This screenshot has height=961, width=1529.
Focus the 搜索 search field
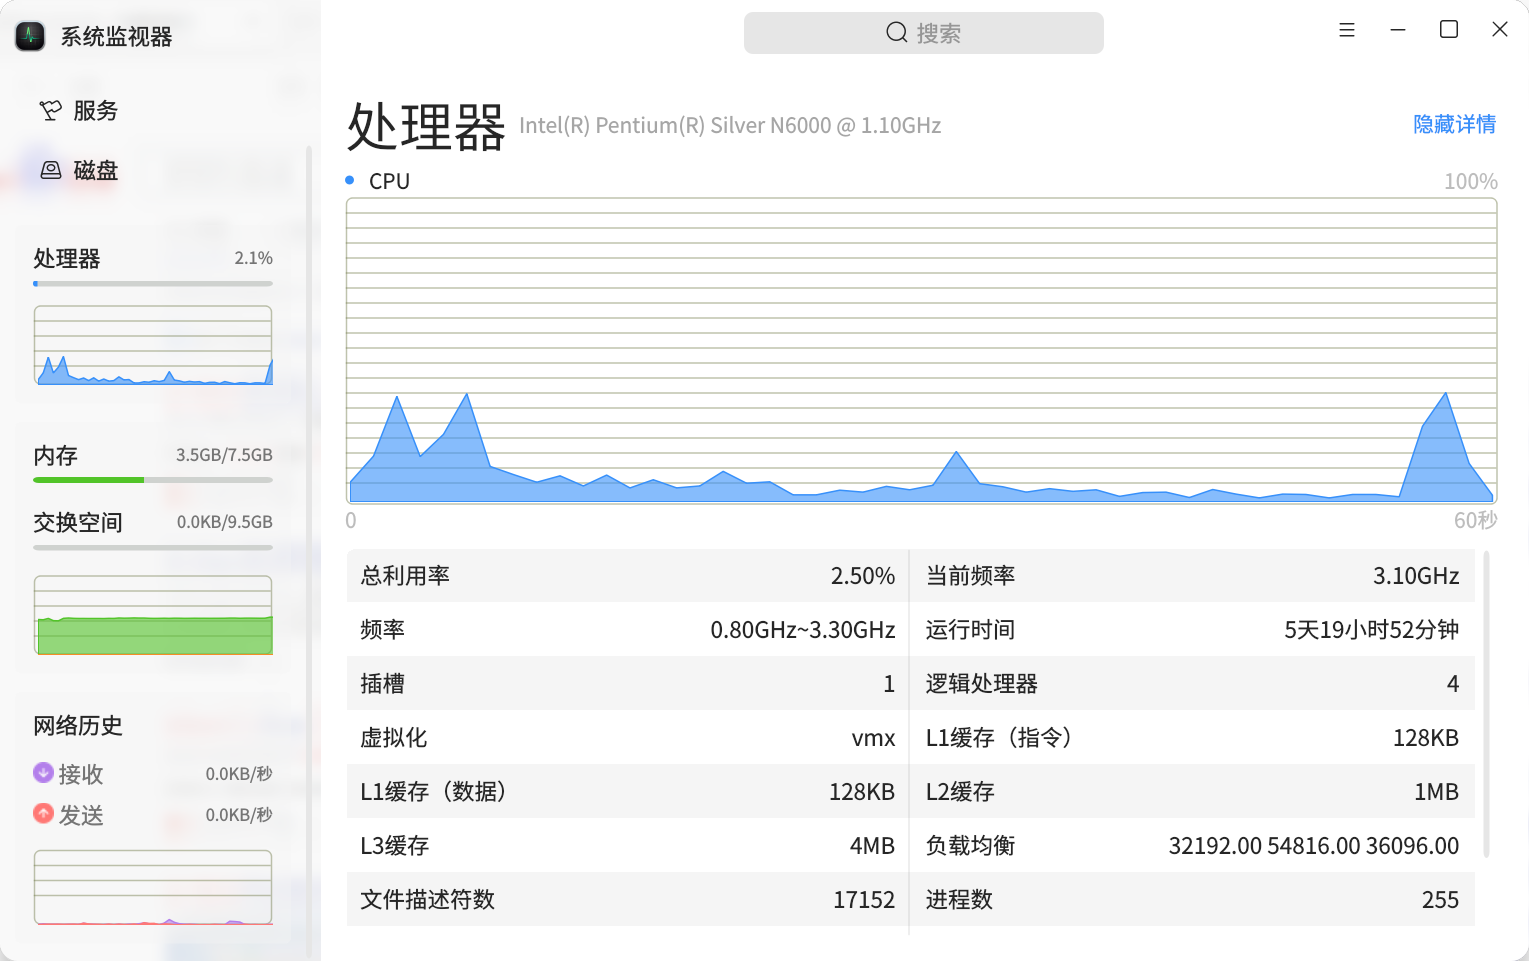pyautogui.click(x=924, y=33)
